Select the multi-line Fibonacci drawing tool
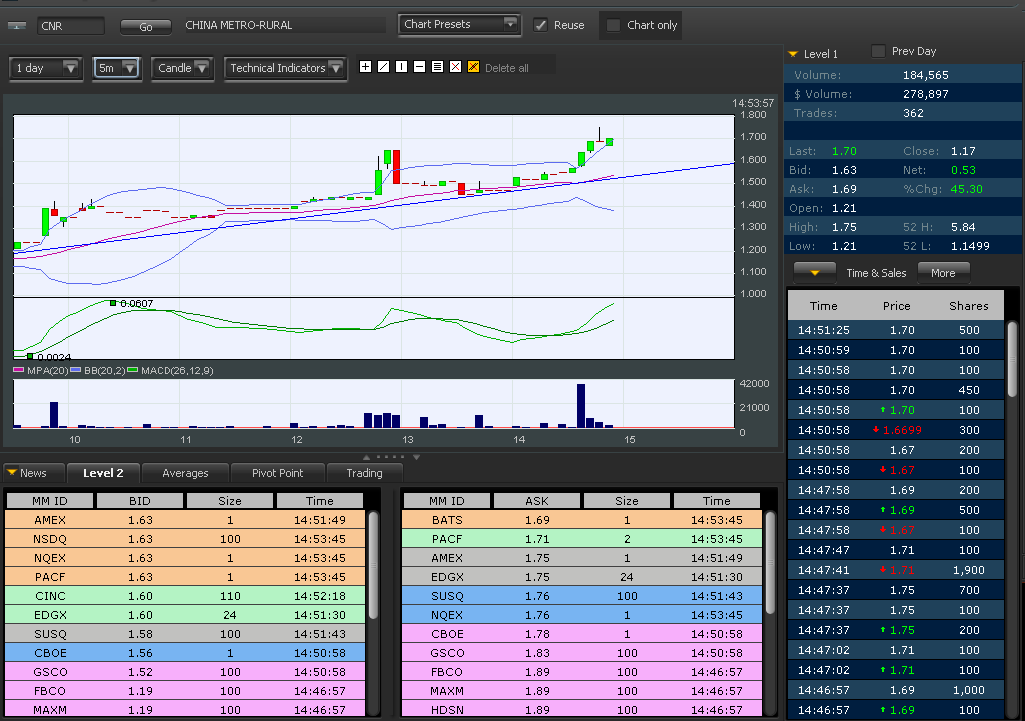1025x721 pixels. 437,67
